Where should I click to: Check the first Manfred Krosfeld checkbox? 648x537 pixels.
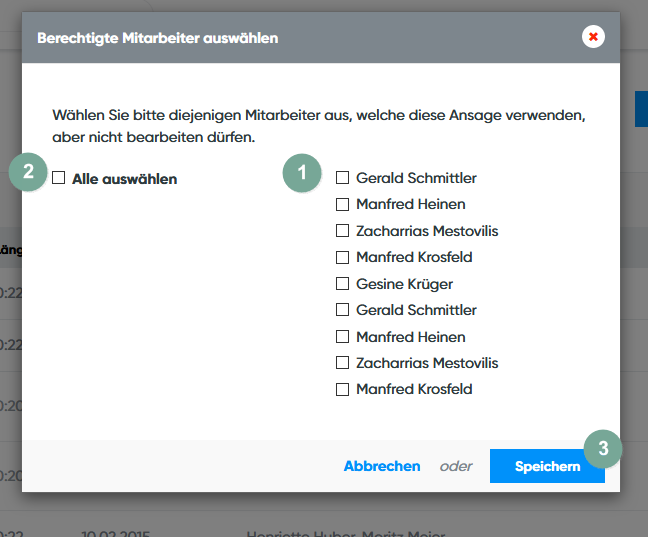pos(342,257)
